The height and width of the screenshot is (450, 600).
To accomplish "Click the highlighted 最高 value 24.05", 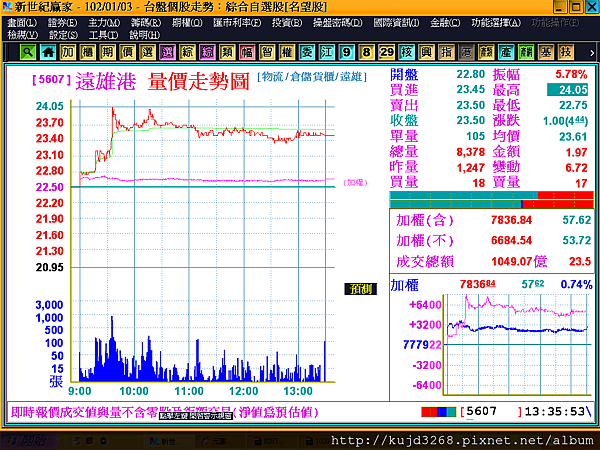I will point(567,90).
